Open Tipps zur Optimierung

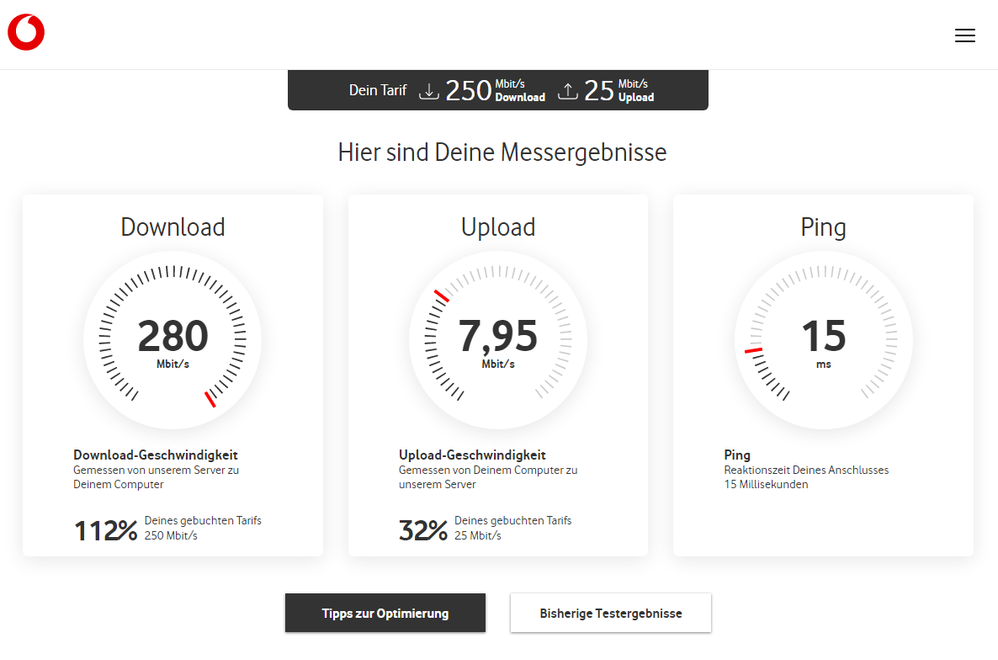(x=385, y=613)
